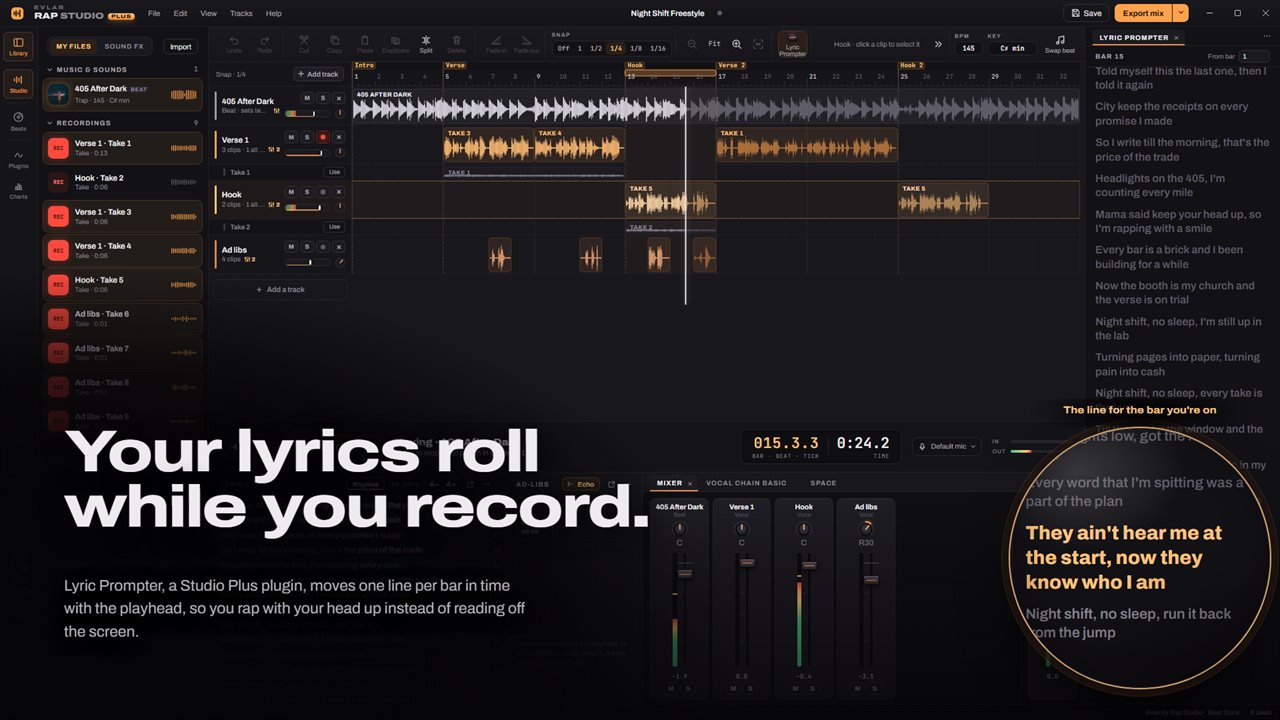This screenshot has height=720, width=1280.
Task: Open the Default mic dropdown
Action: pyautogui.click(x=948, y=446)
